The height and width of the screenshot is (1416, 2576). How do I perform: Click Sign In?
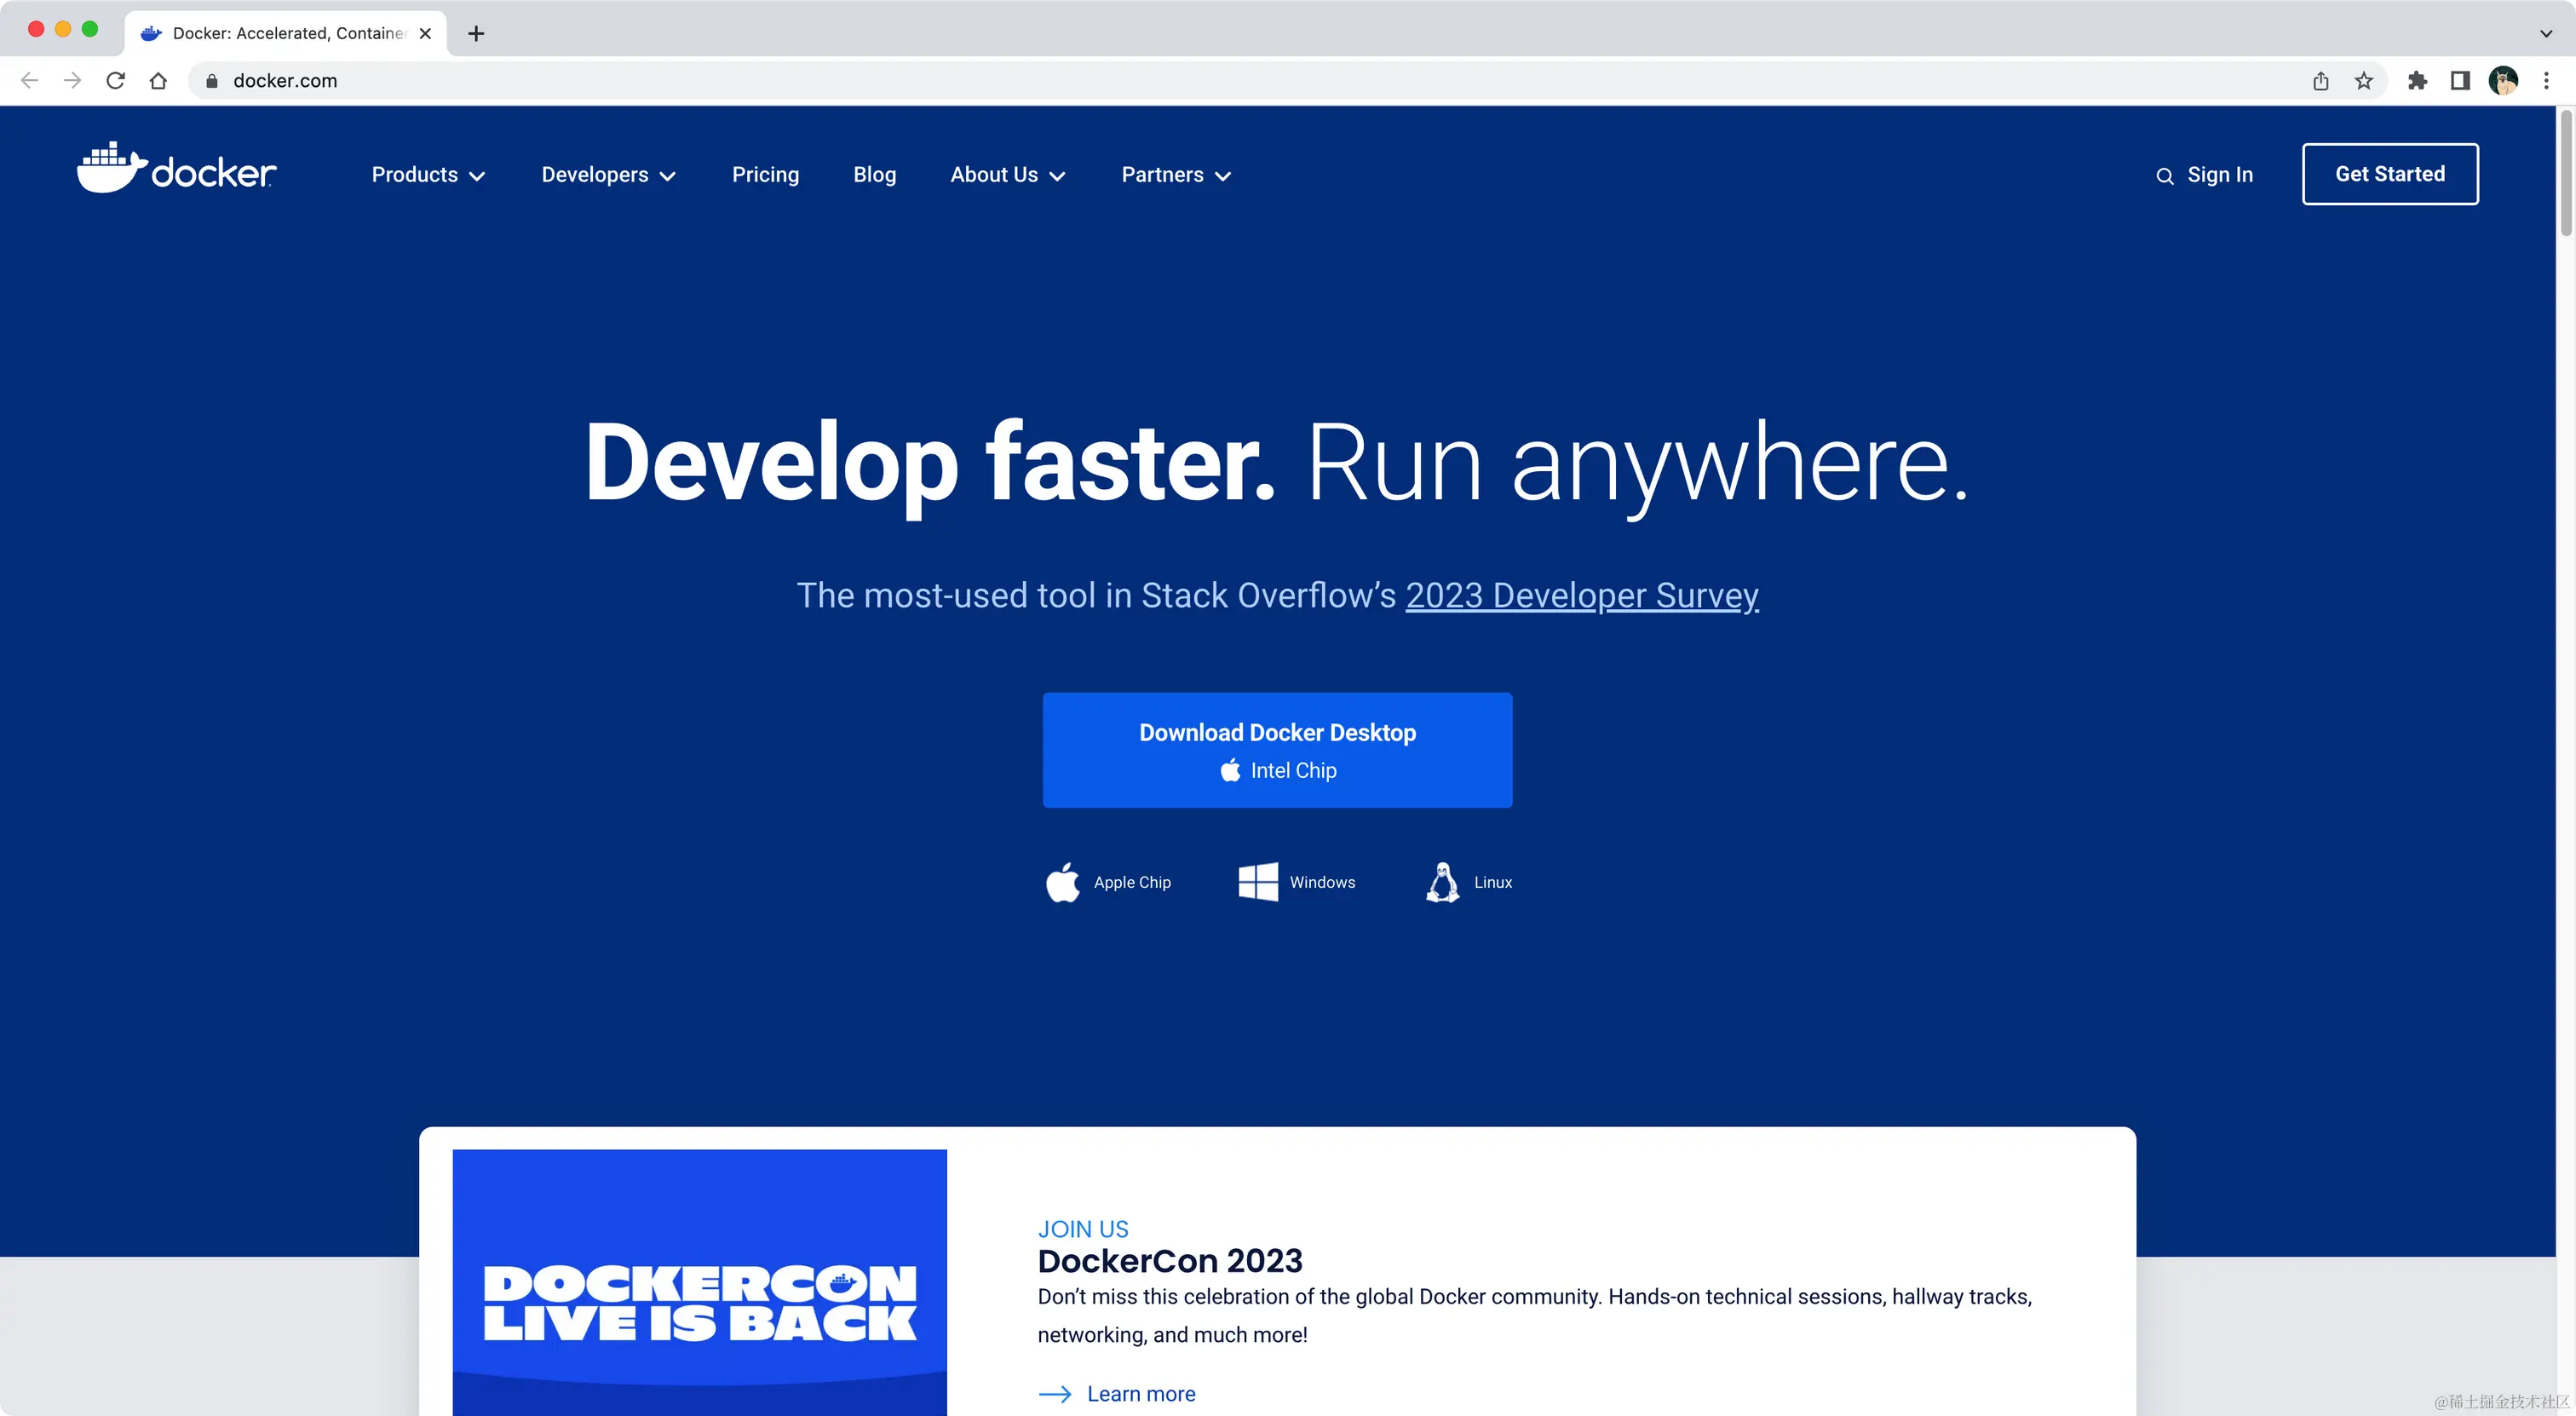click(x=2220, y=175)
